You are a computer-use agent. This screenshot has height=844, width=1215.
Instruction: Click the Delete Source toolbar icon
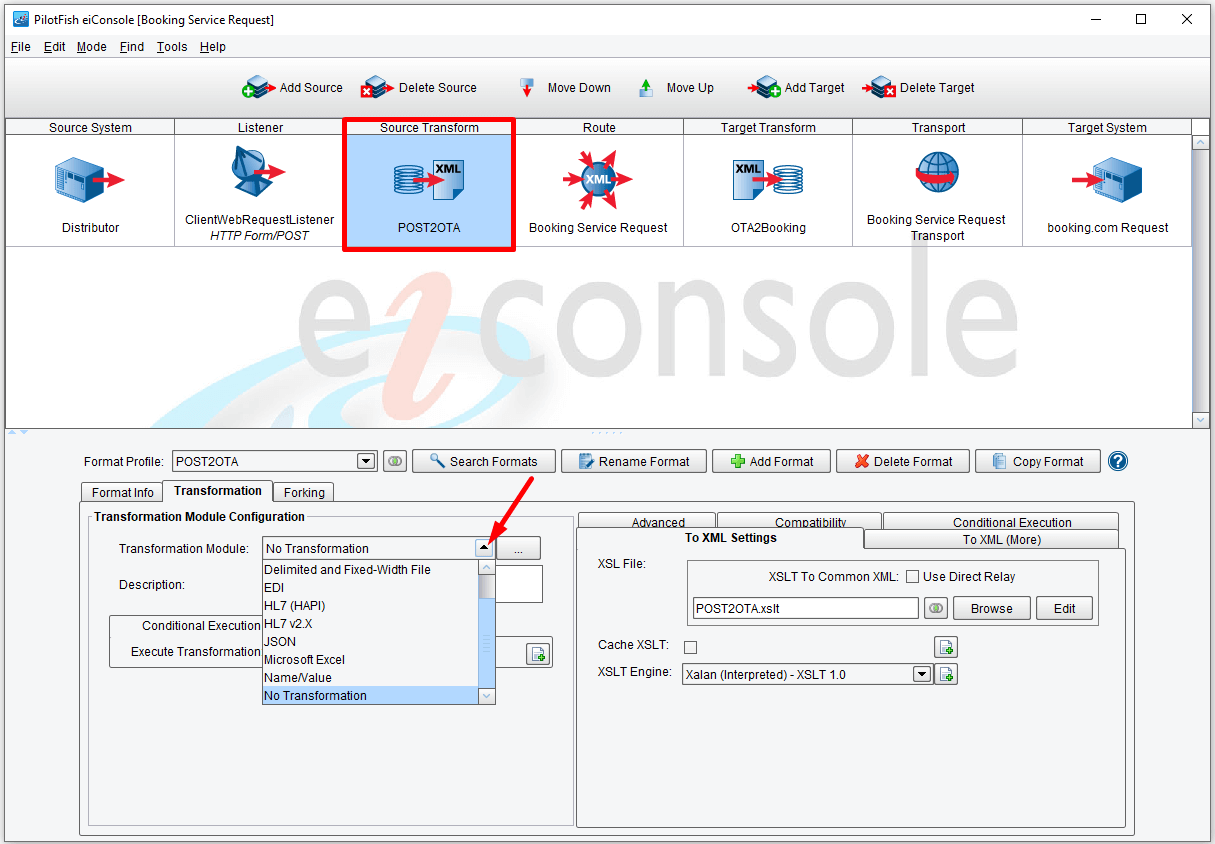(x=377, y=88)
